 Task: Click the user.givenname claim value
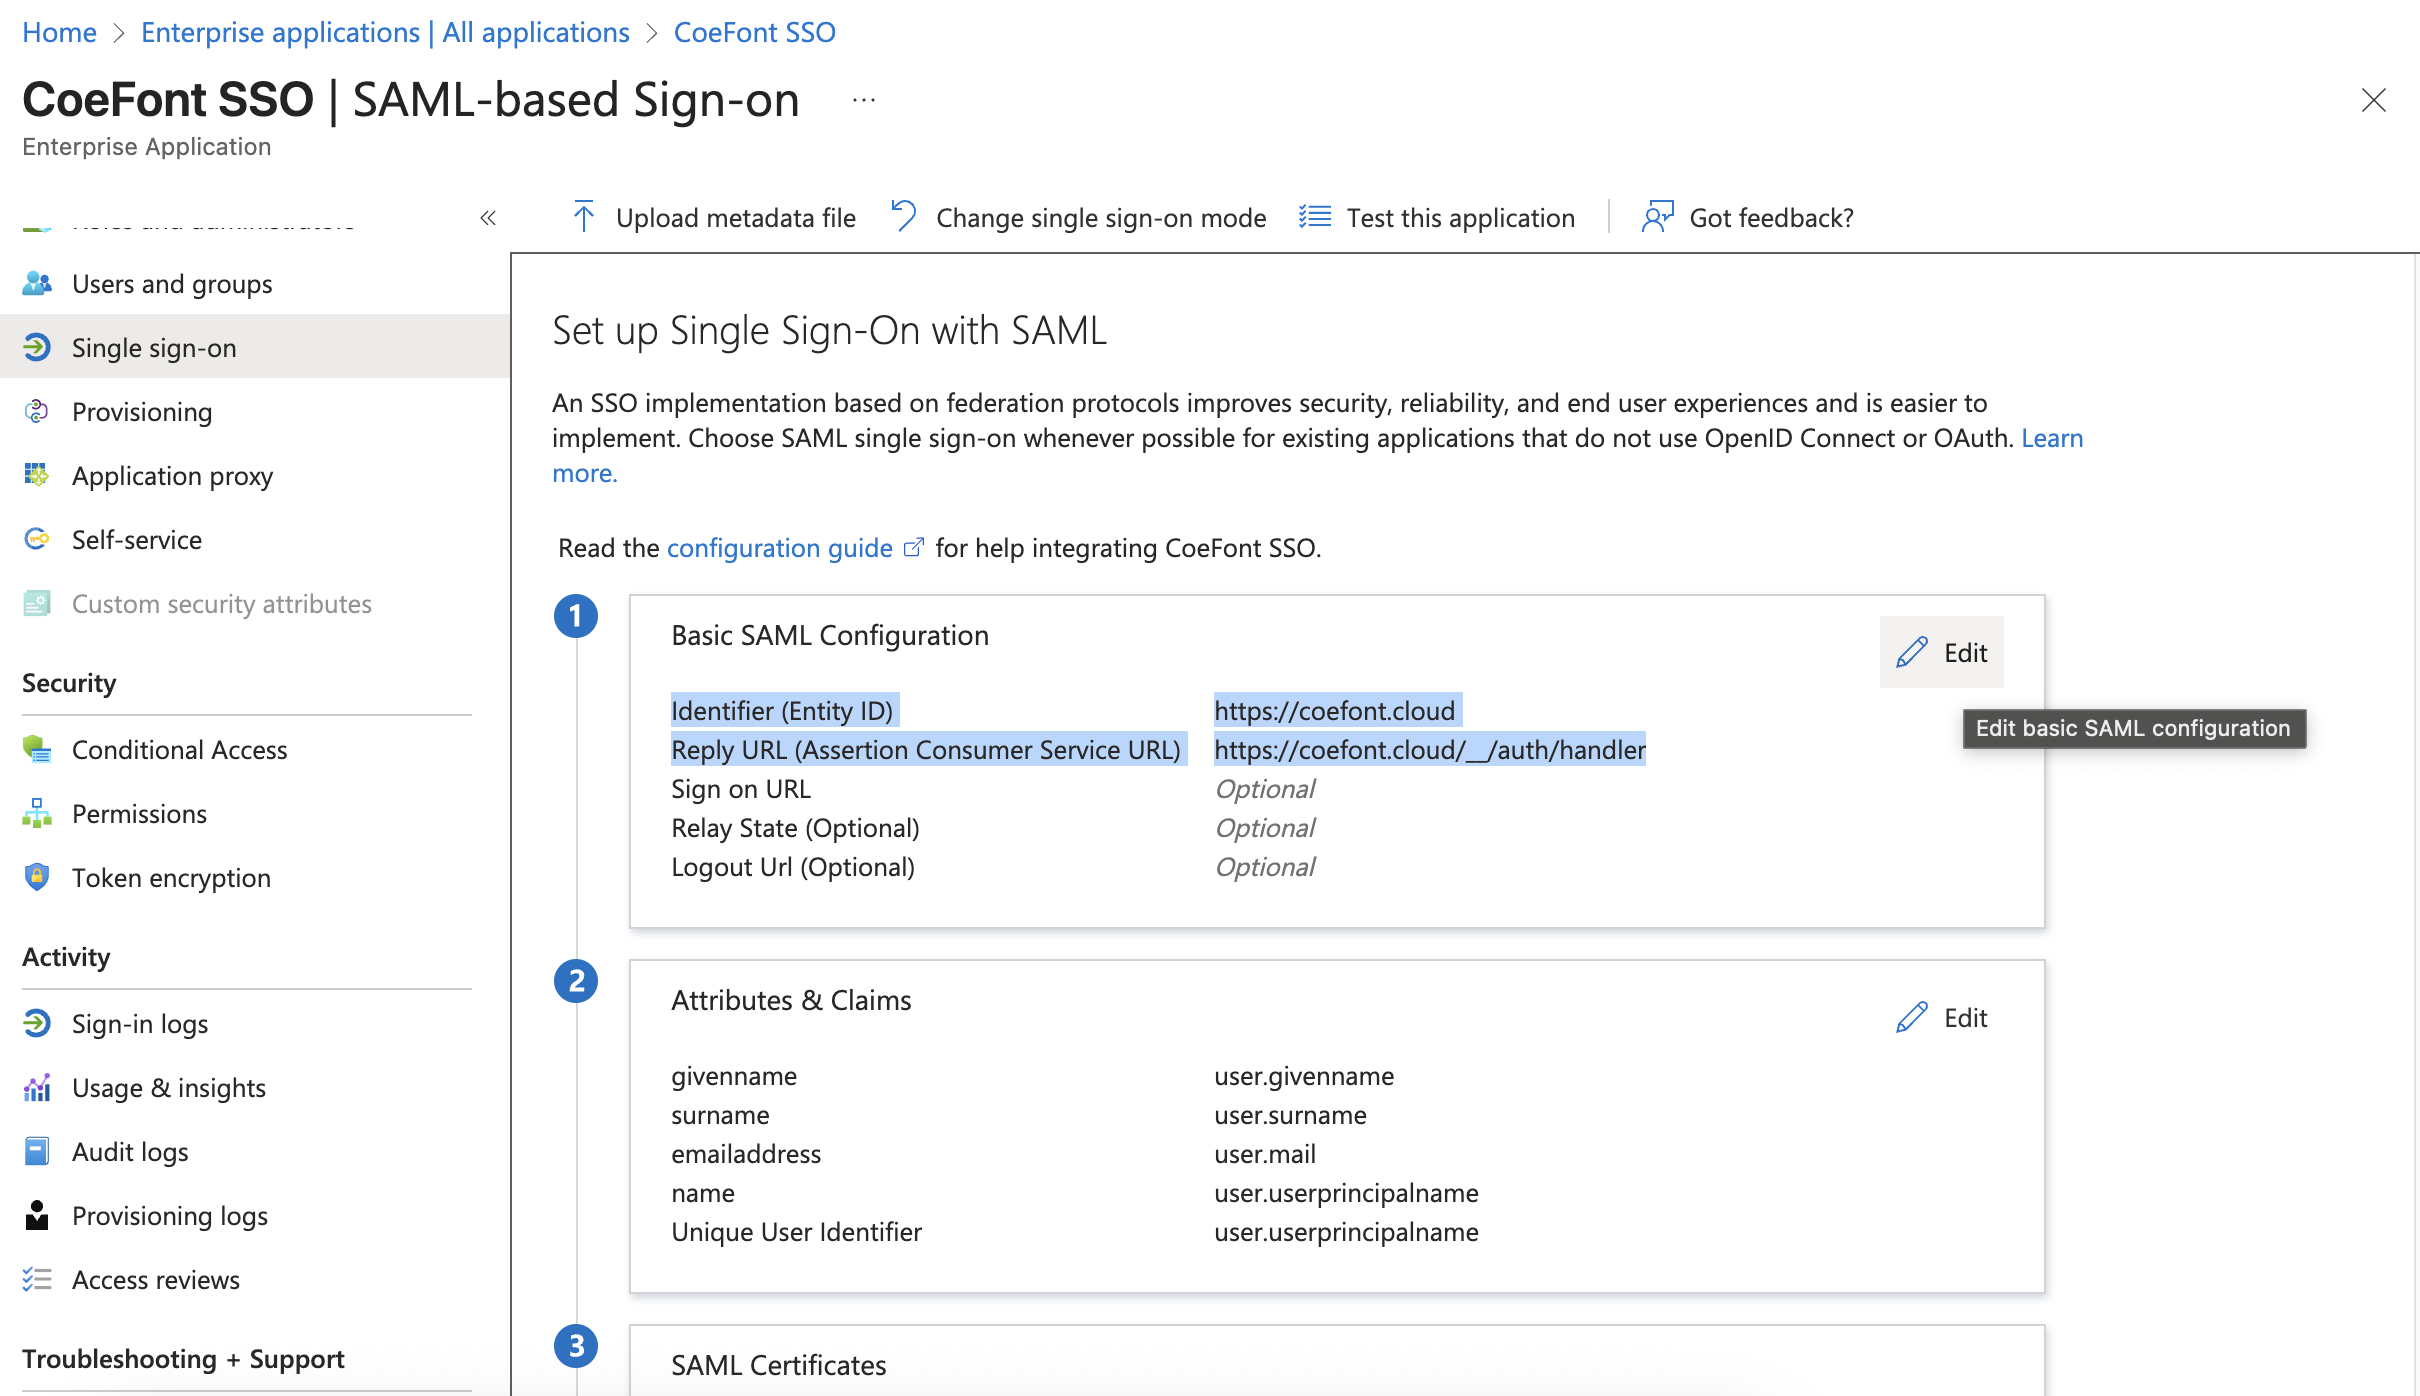(x=1304, y=1076)
